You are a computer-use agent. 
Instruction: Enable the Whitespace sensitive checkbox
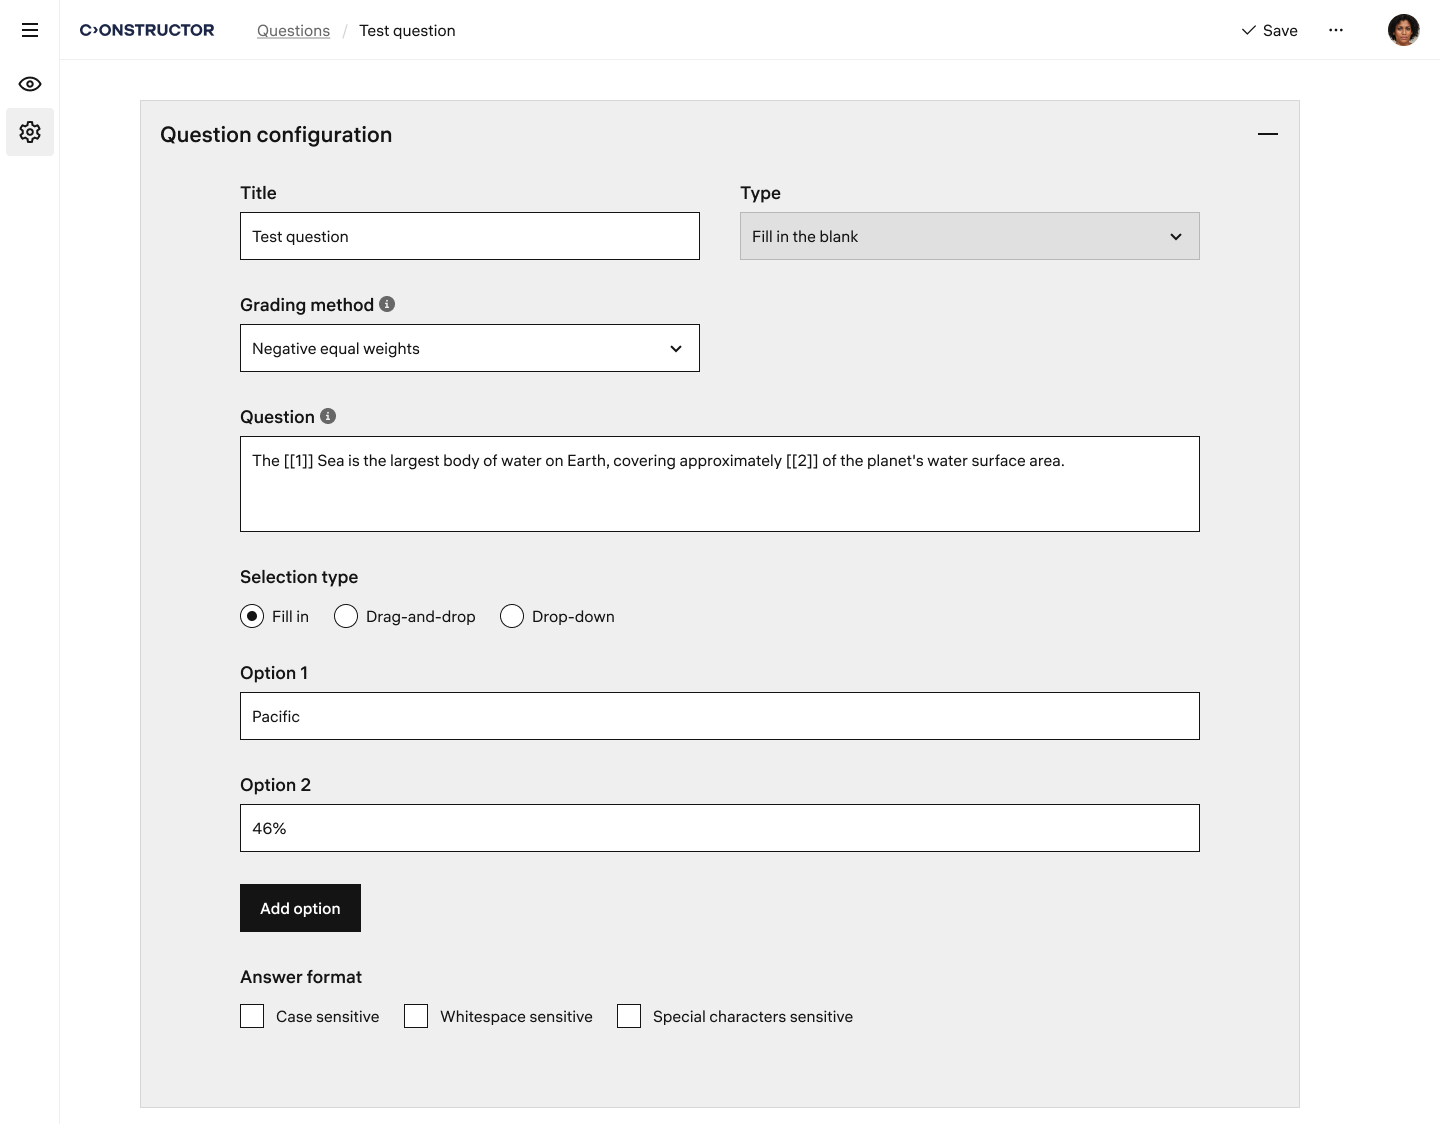(x=416, y=1016)
